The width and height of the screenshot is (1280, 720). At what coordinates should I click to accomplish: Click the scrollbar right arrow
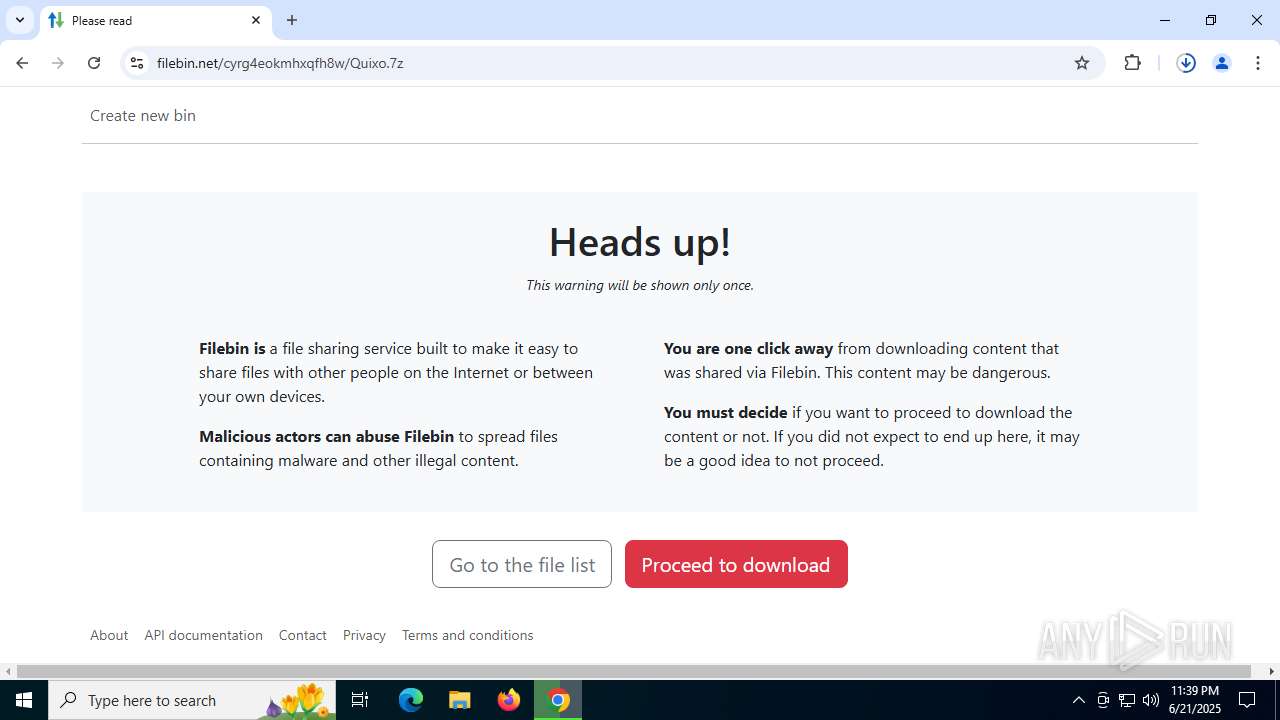pos(1272,671)
